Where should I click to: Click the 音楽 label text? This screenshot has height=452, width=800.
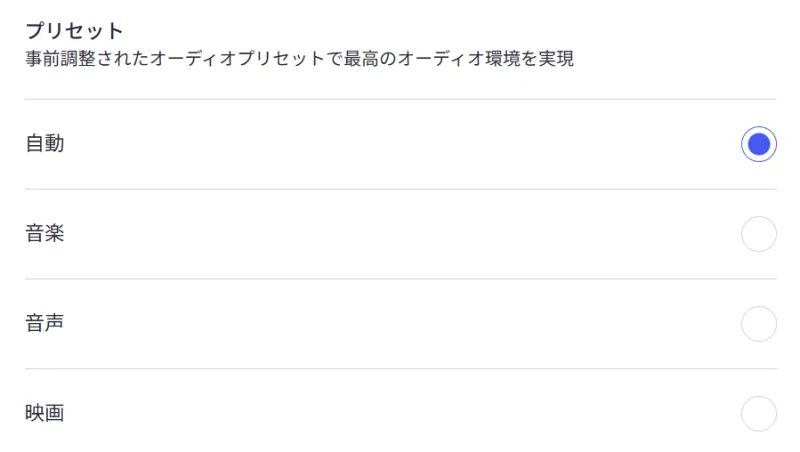click(x=45, y=234)
